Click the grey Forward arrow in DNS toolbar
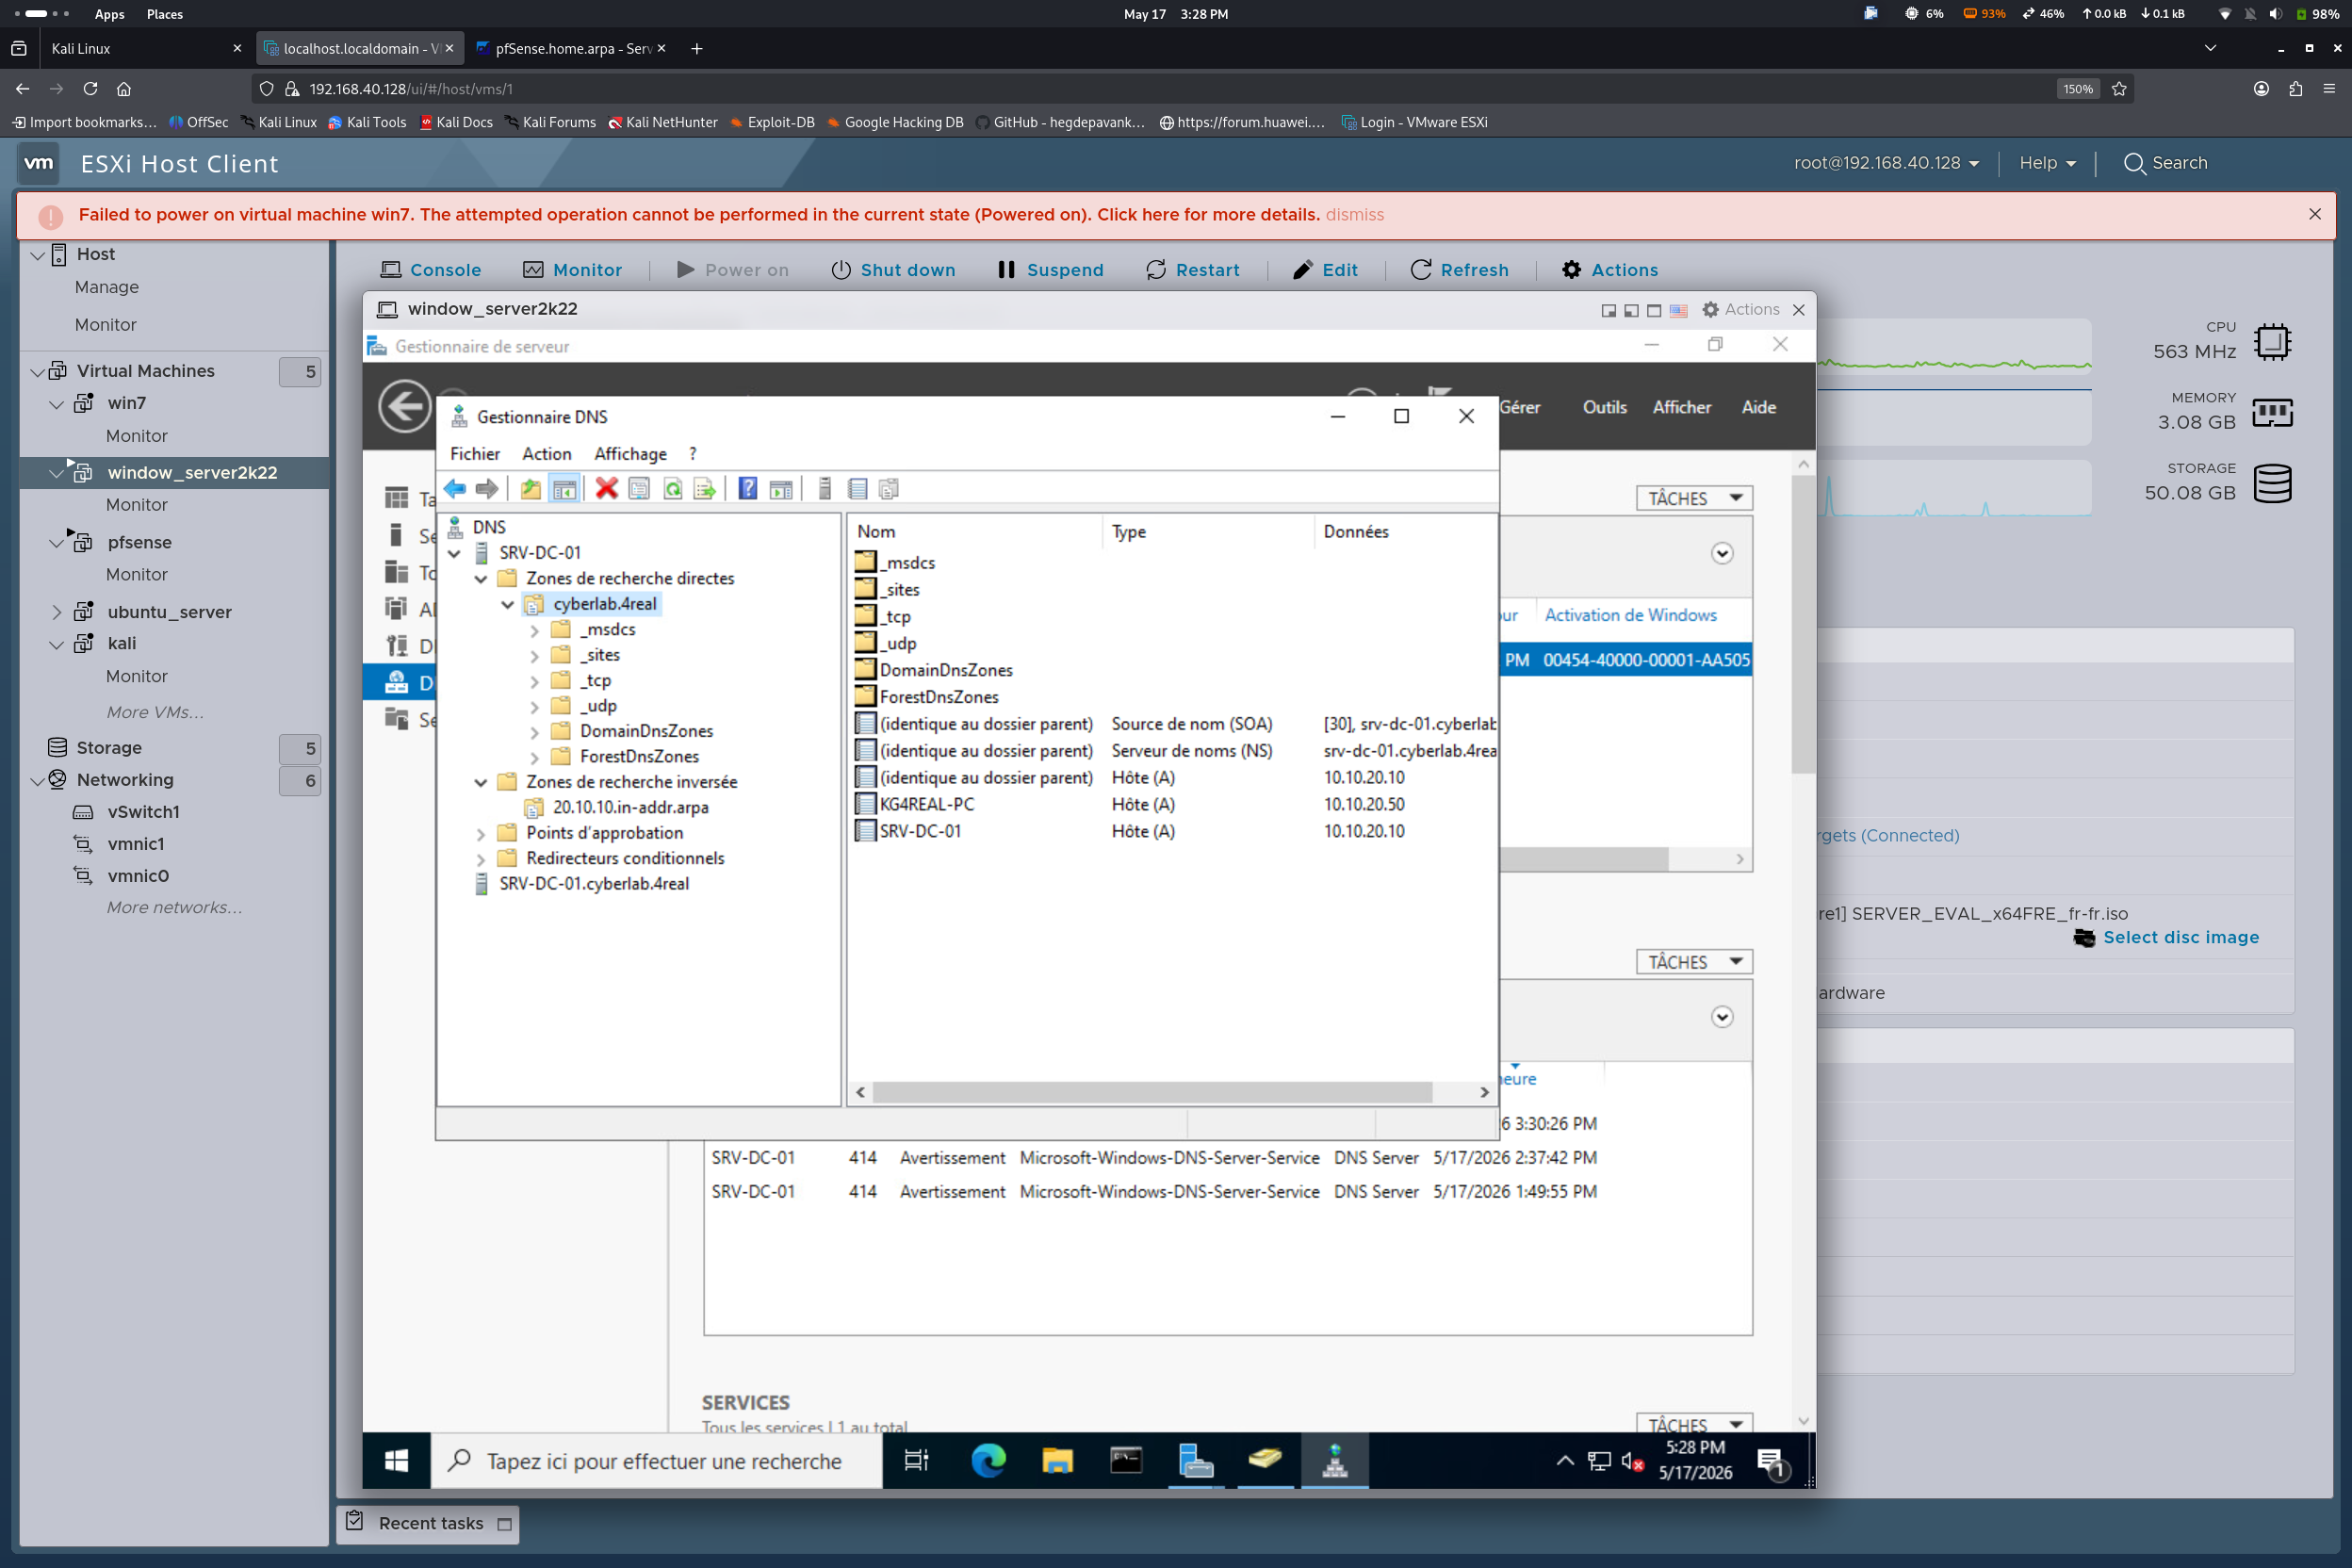2352x1568 pixels. [x=487, y=489]
